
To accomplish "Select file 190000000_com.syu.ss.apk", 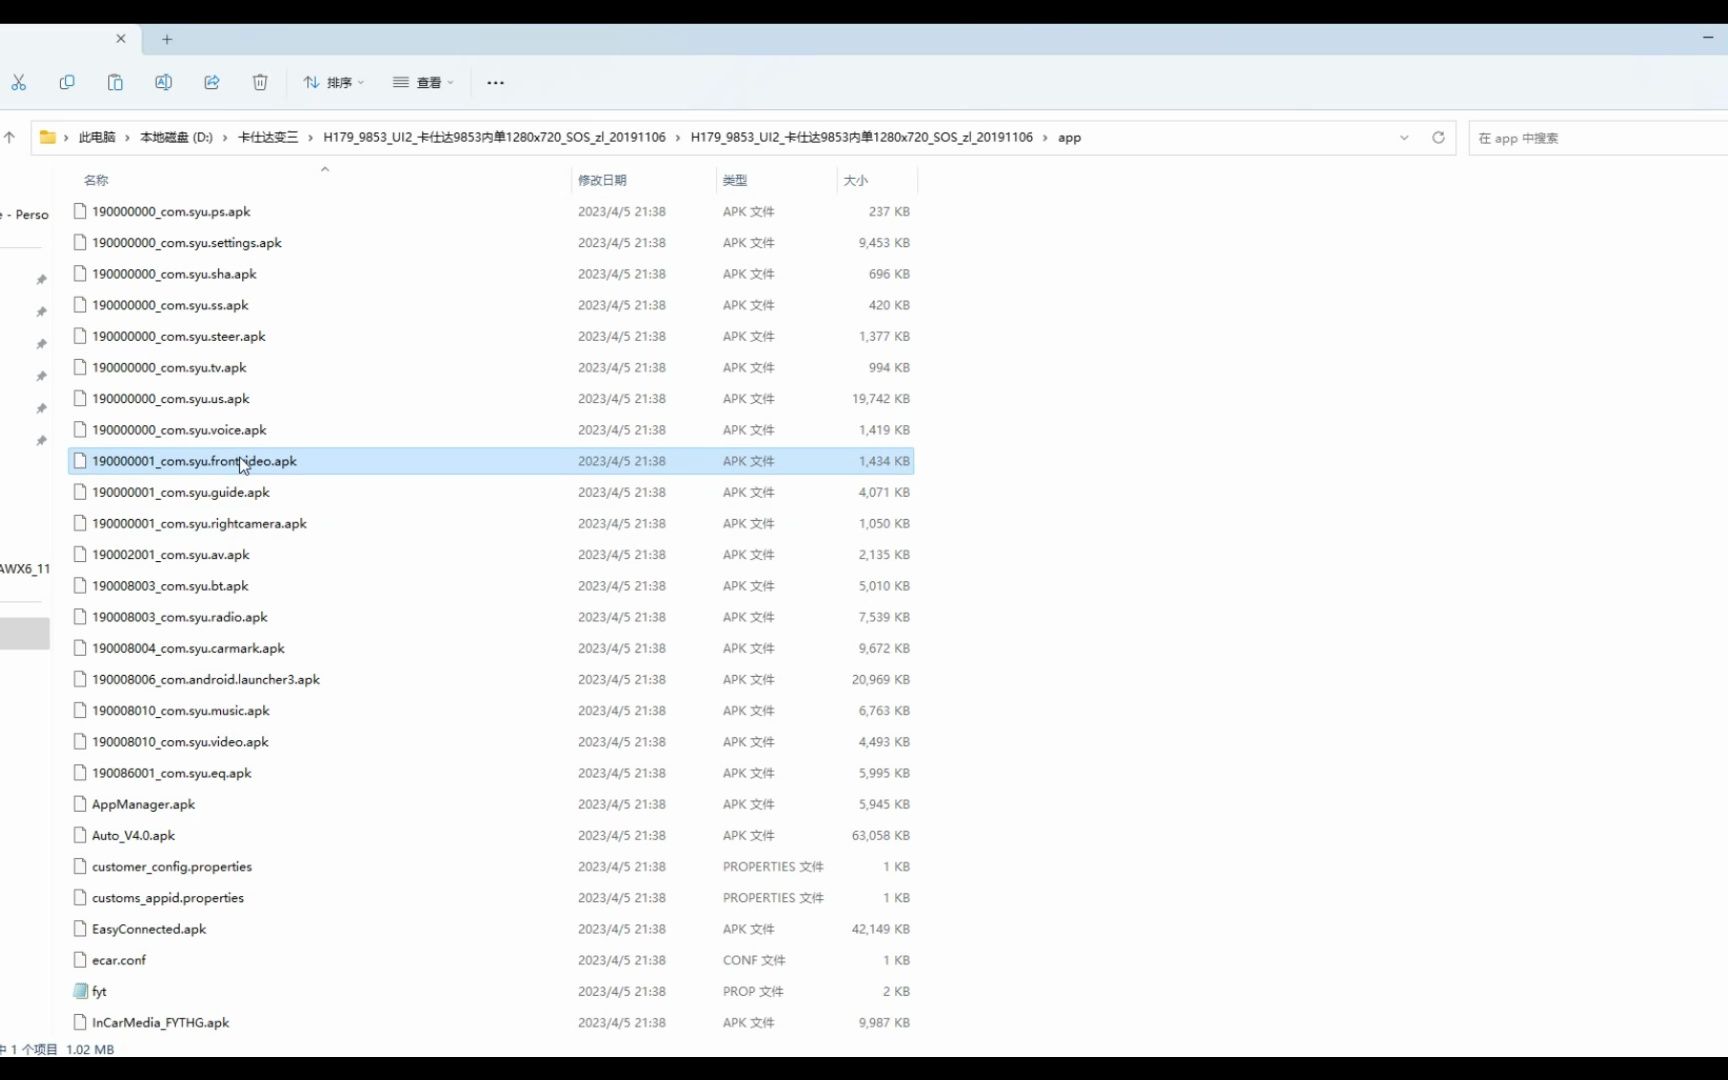I will 491,305.
